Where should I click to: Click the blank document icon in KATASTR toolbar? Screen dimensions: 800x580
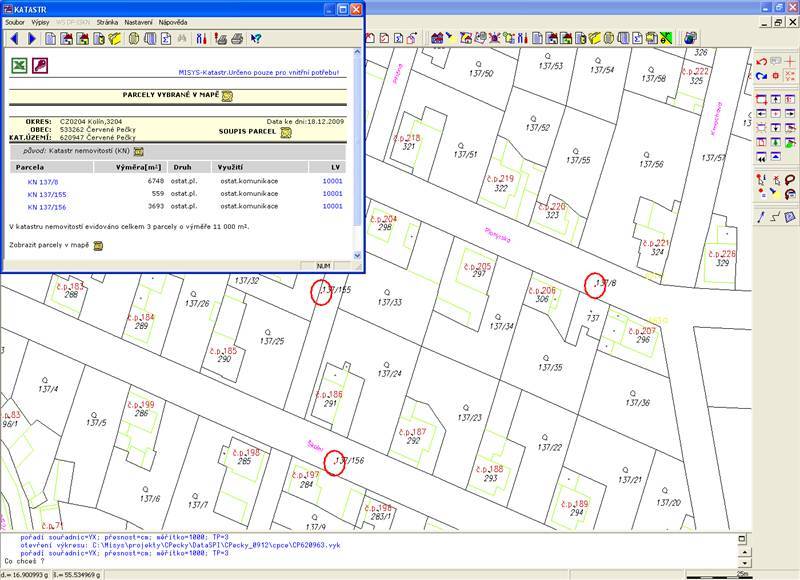(x=51, y=39)
